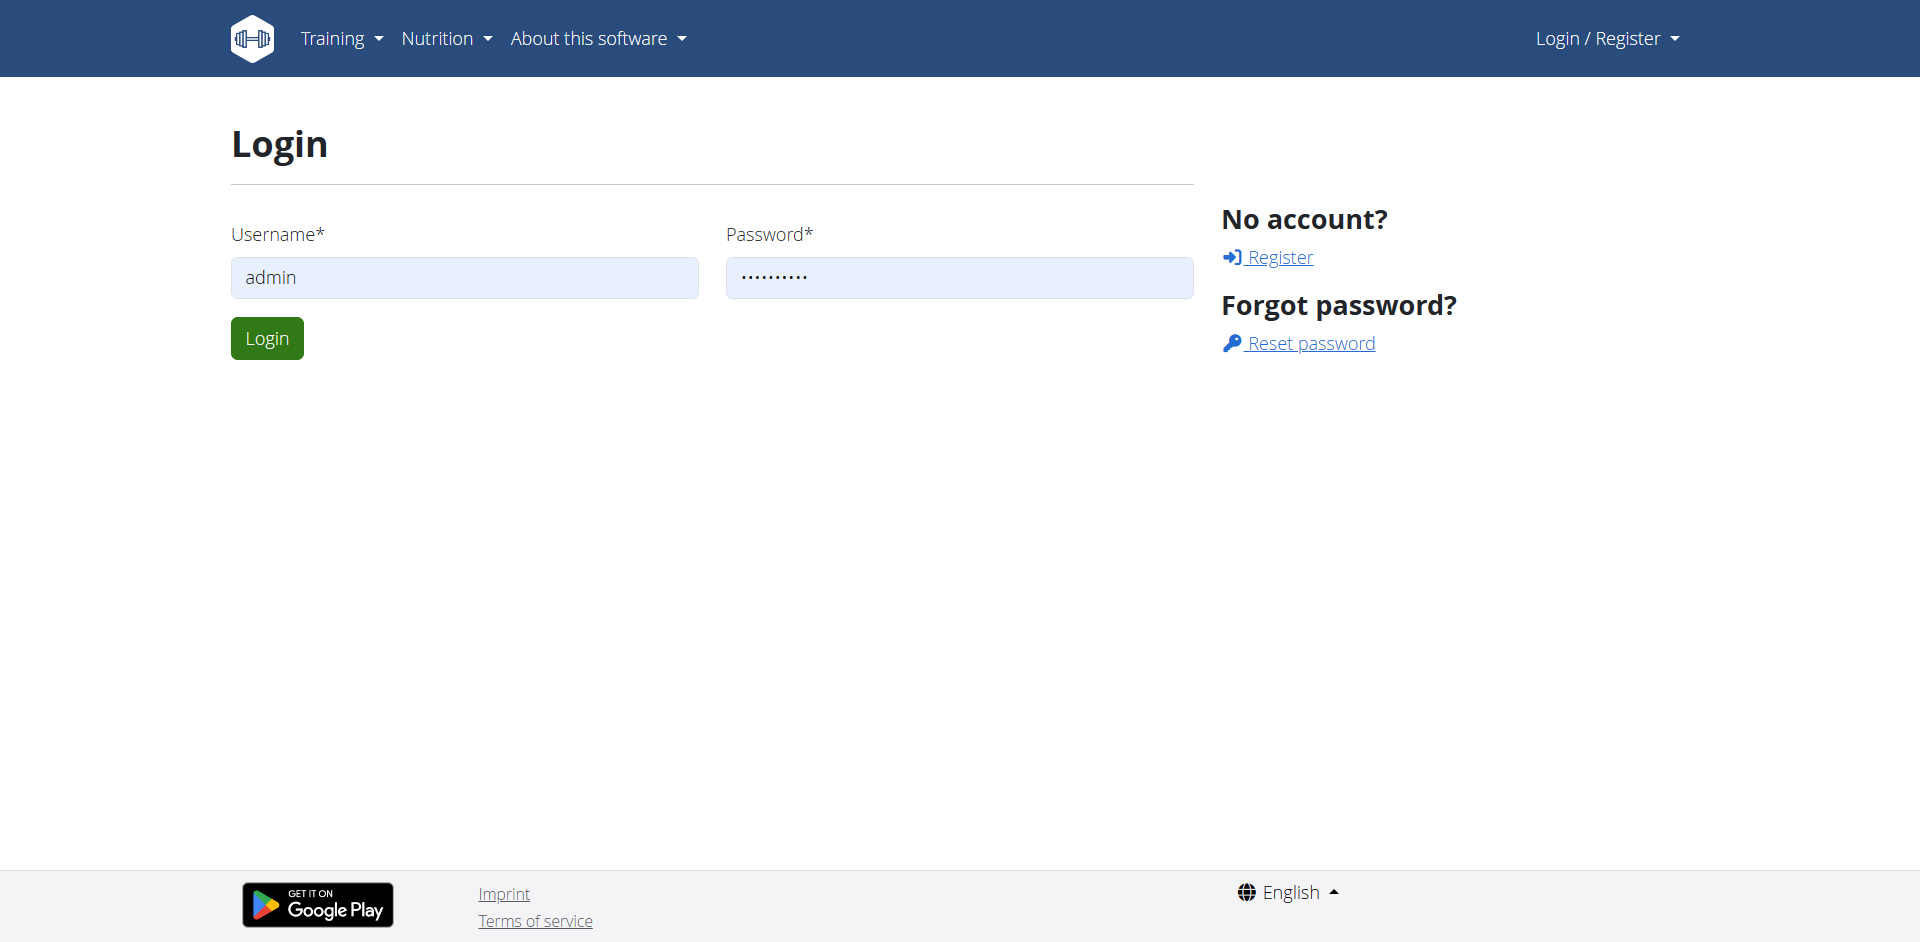Click the up caret beside English
The image size is (1920, 942).
[1334, 892]
